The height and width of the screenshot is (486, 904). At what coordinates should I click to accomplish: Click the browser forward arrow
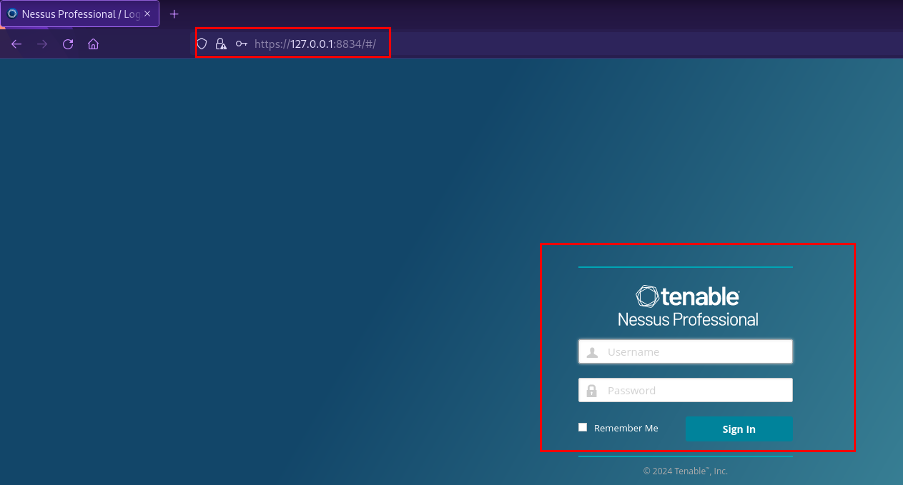42,44
